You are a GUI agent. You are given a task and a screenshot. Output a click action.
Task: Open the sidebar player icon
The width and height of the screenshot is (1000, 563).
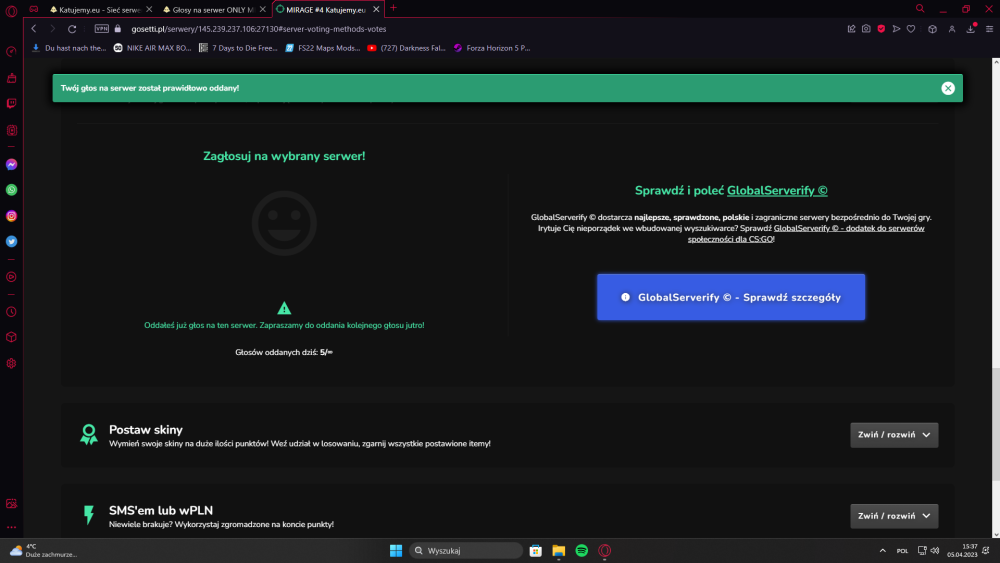point(11,277)
